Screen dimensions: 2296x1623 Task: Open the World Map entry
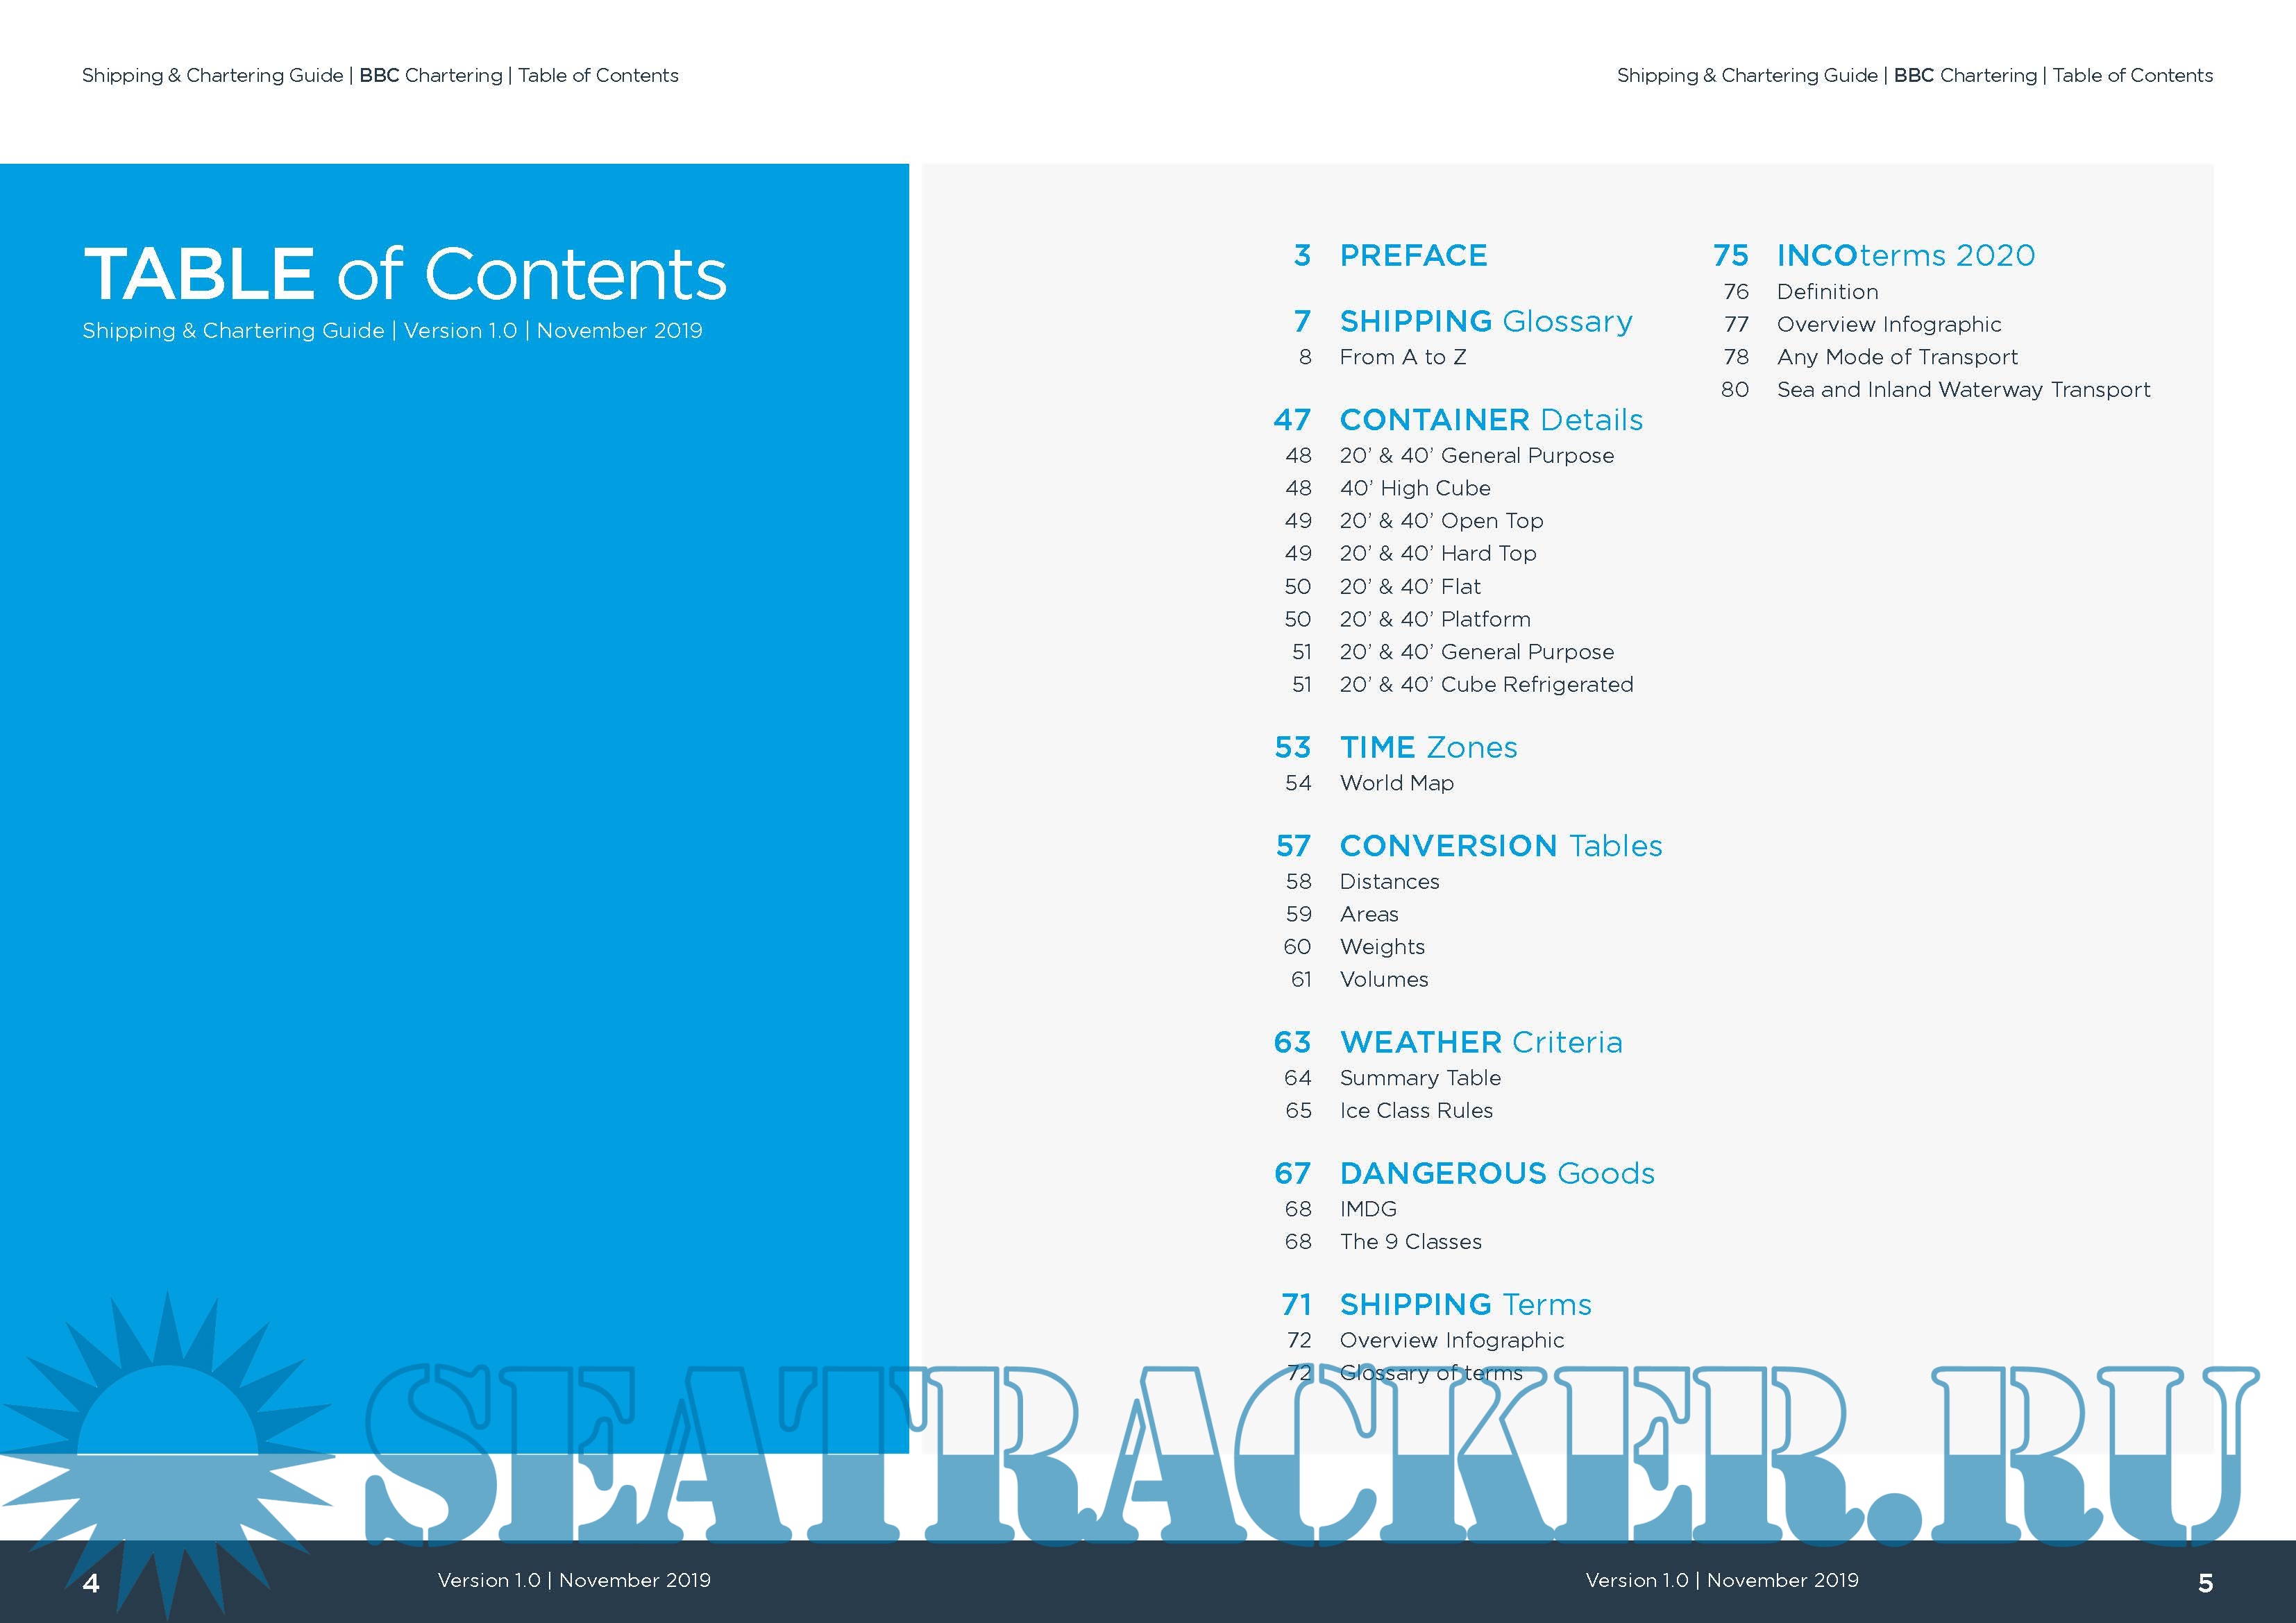pos(1396,784)
